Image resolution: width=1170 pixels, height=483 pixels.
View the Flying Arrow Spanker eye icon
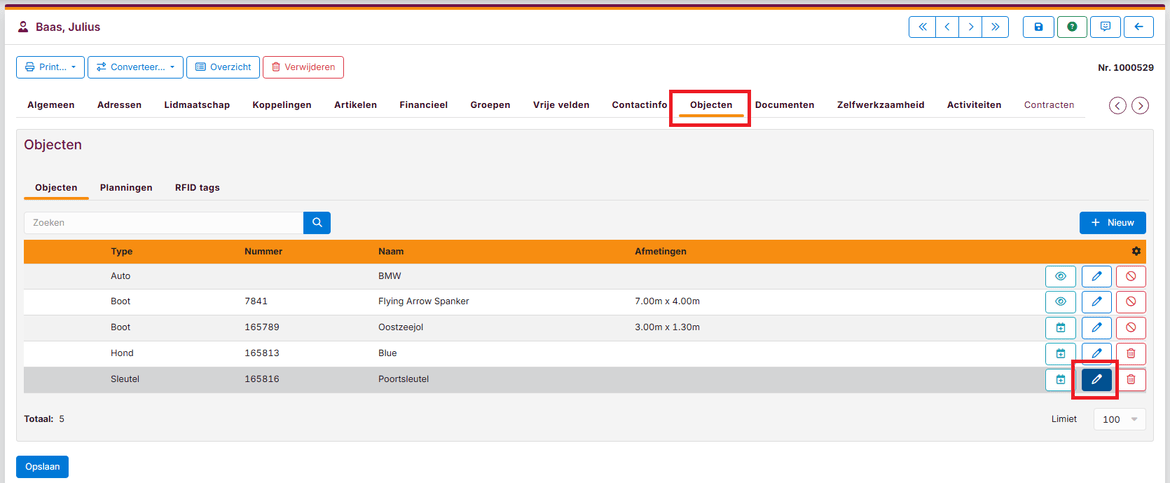pyautogui.click(x=1060, y=301)
